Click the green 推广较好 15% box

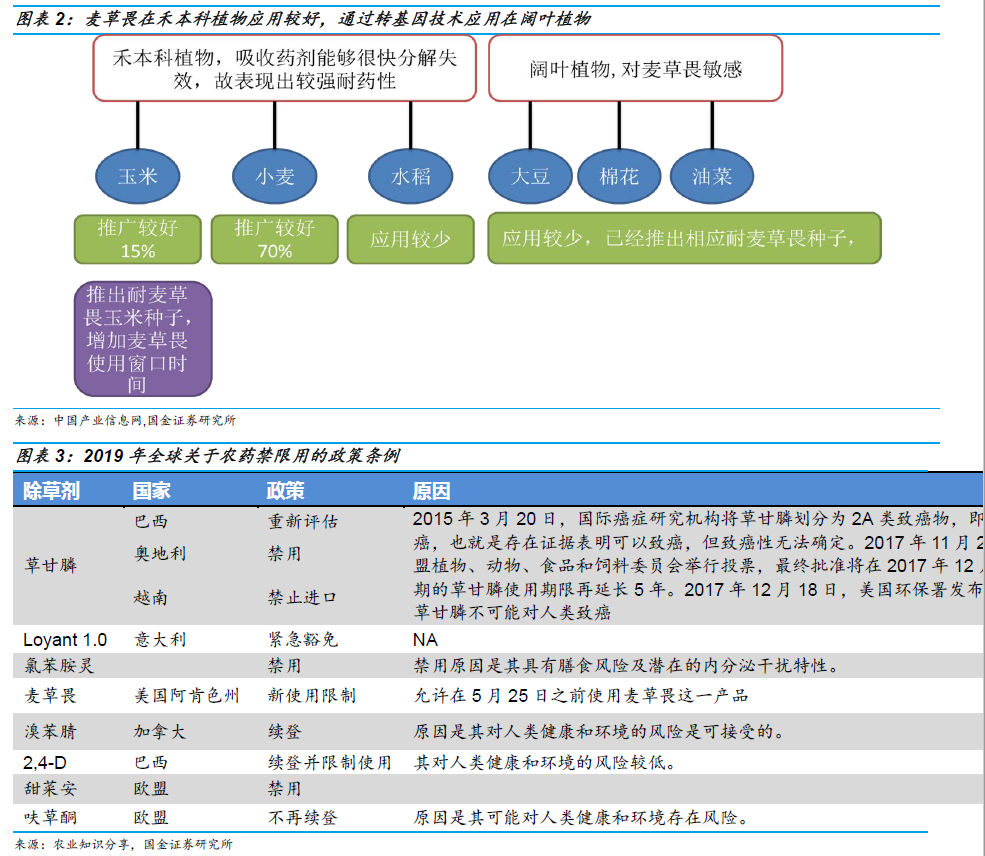(138, 239)
